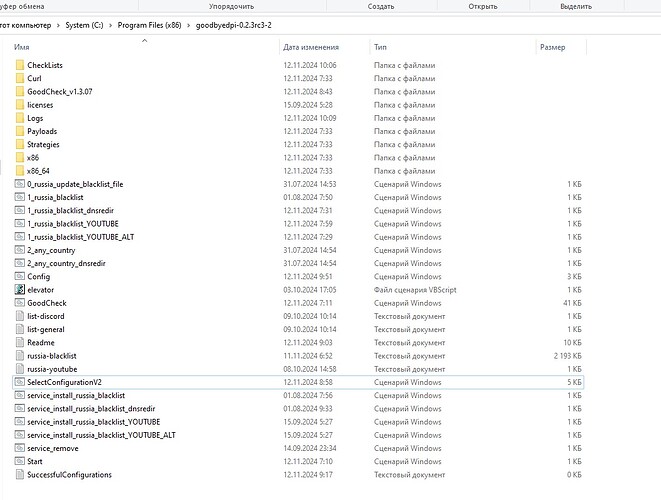Click the x86_64 folder icon

tap(19, 171)
